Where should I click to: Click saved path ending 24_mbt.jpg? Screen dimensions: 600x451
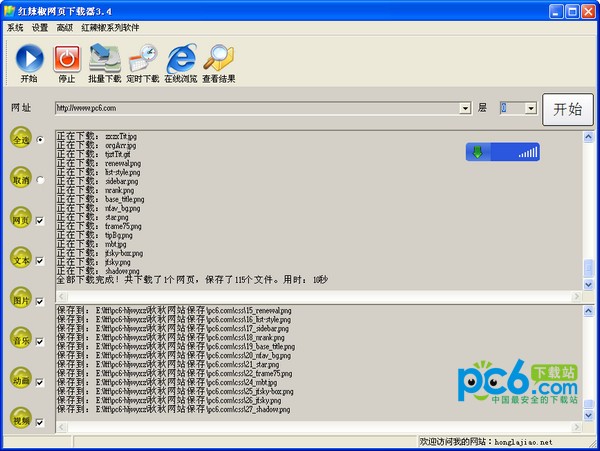pos(167,382)
